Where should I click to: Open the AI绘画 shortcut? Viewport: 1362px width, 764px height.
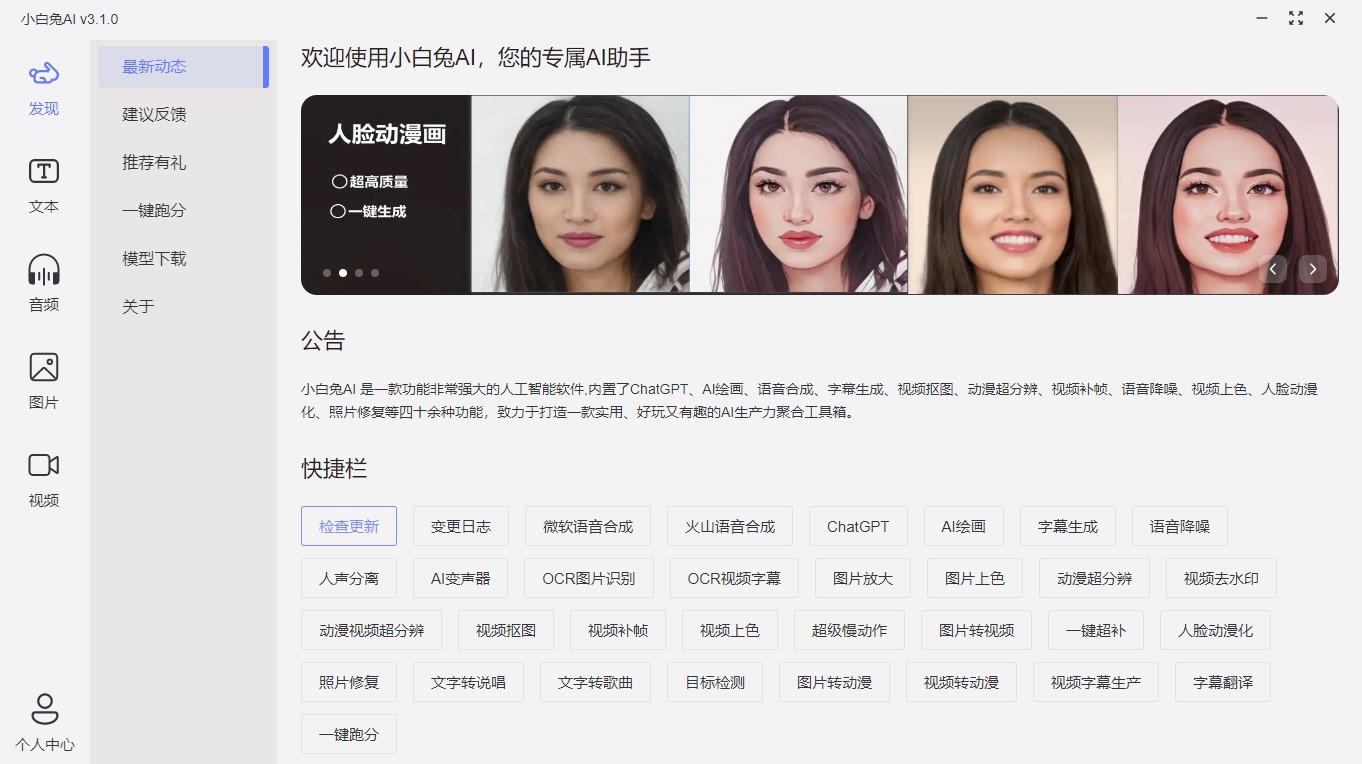click(x=964, y=526)
